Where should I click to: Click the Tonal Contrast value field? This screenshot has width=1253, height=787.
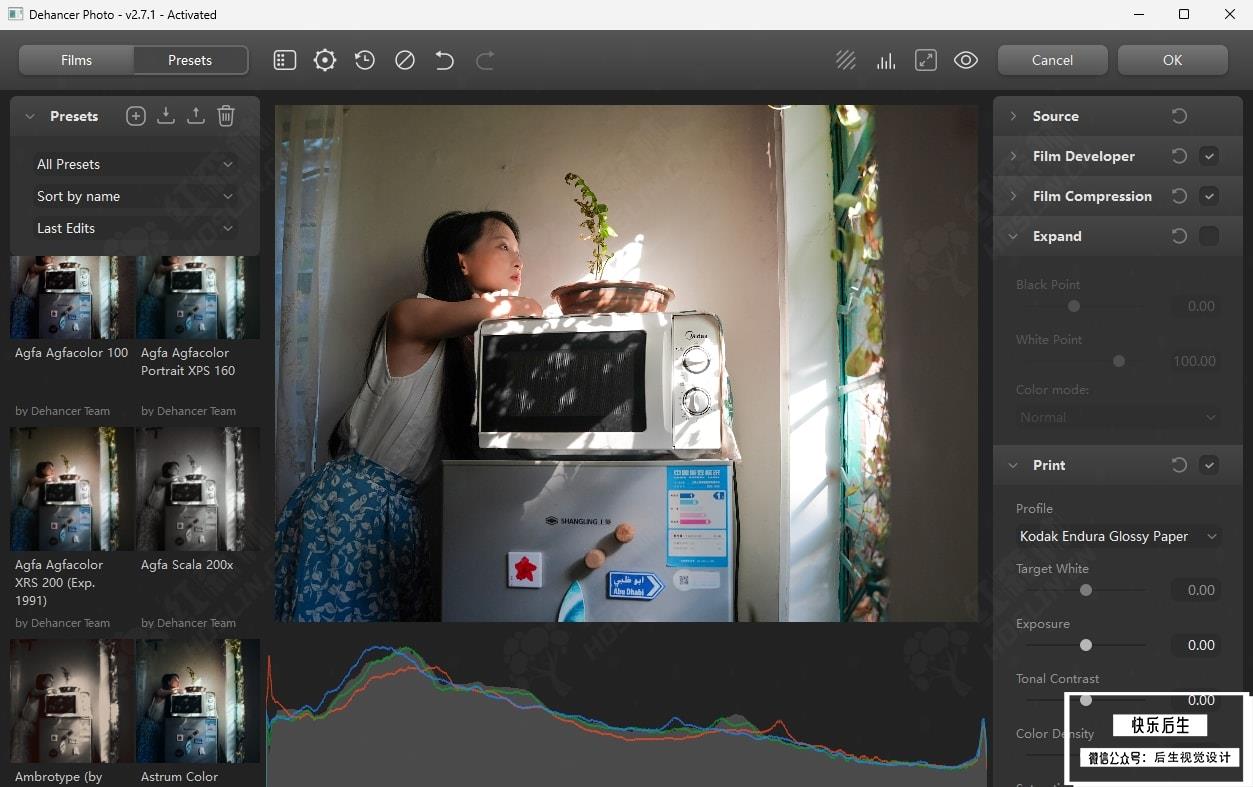click(1196, 700)
